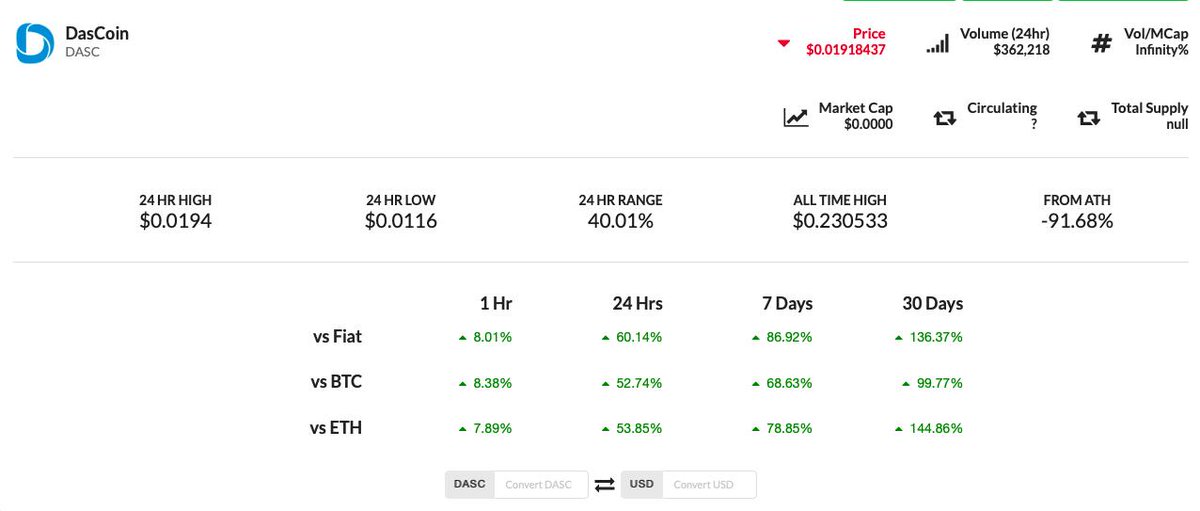Viewport: 1200px width, 511px height.
Task: Click the vs ETH row label
Action: click(x=336, y=428)
